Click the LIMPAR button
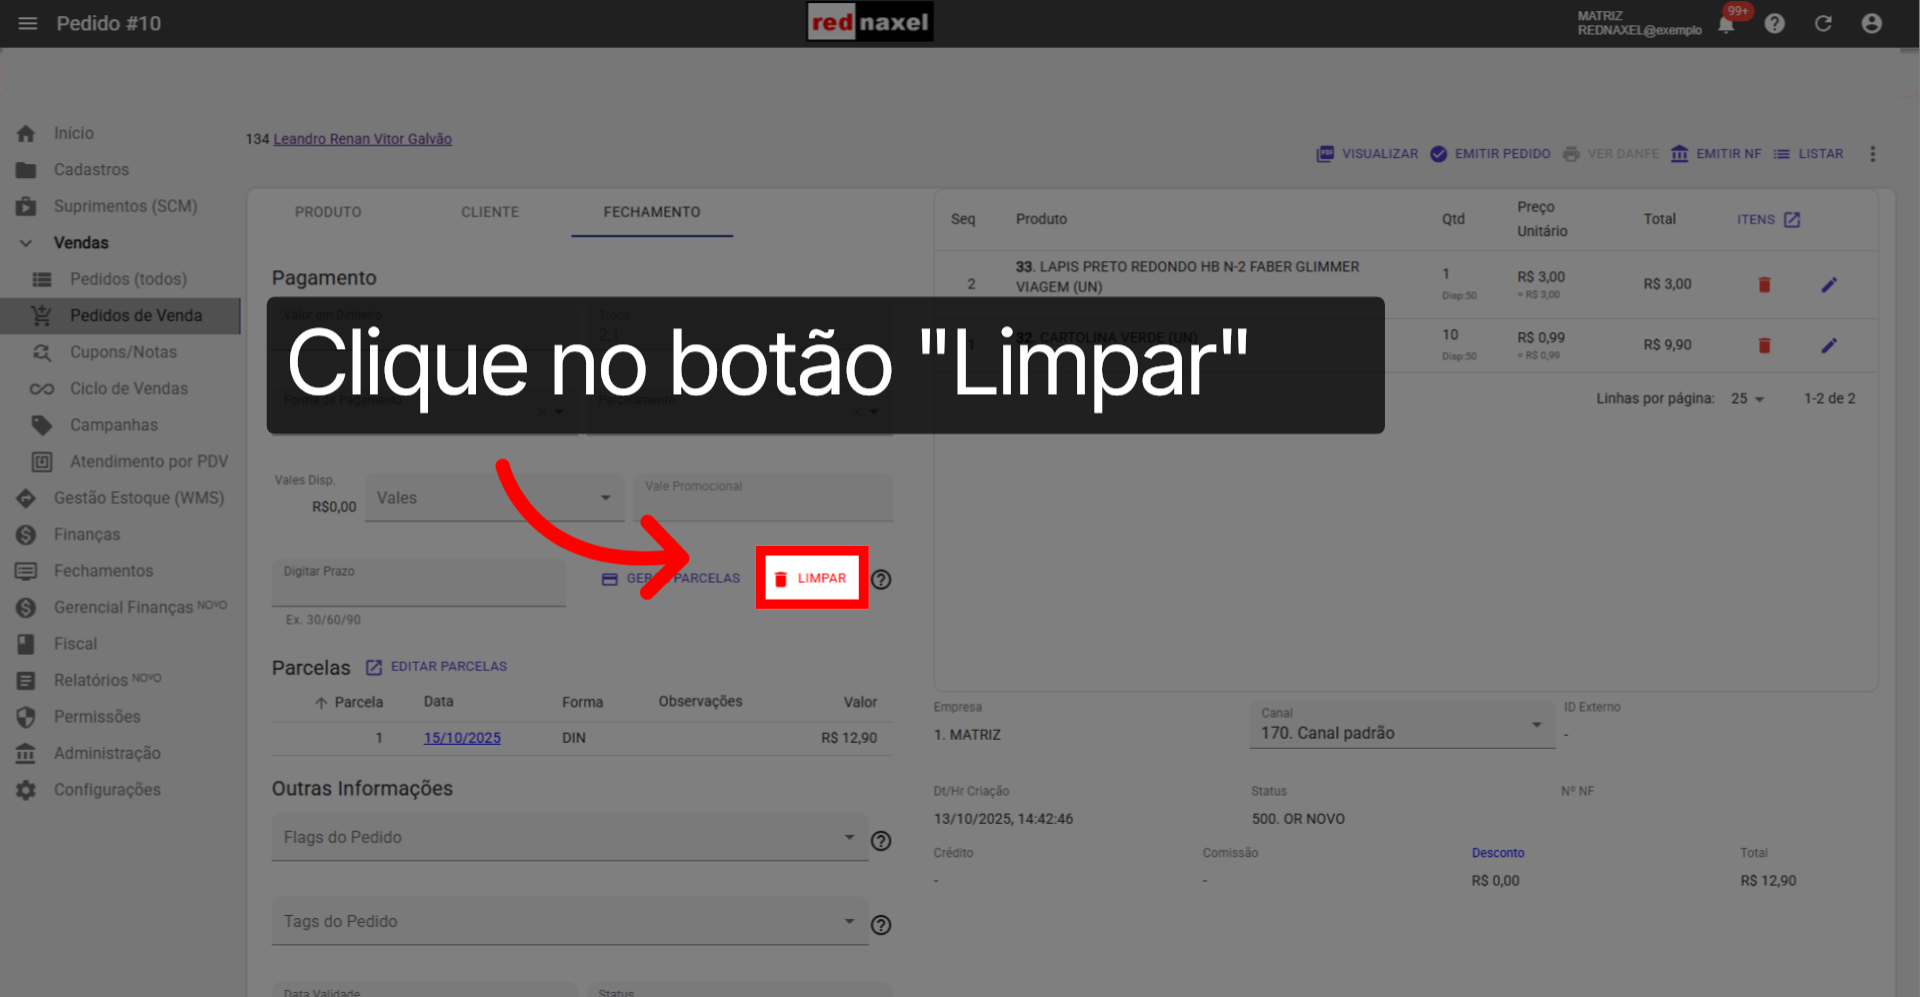Viewport: 1920px width, 997px height. tap(812, 578)
